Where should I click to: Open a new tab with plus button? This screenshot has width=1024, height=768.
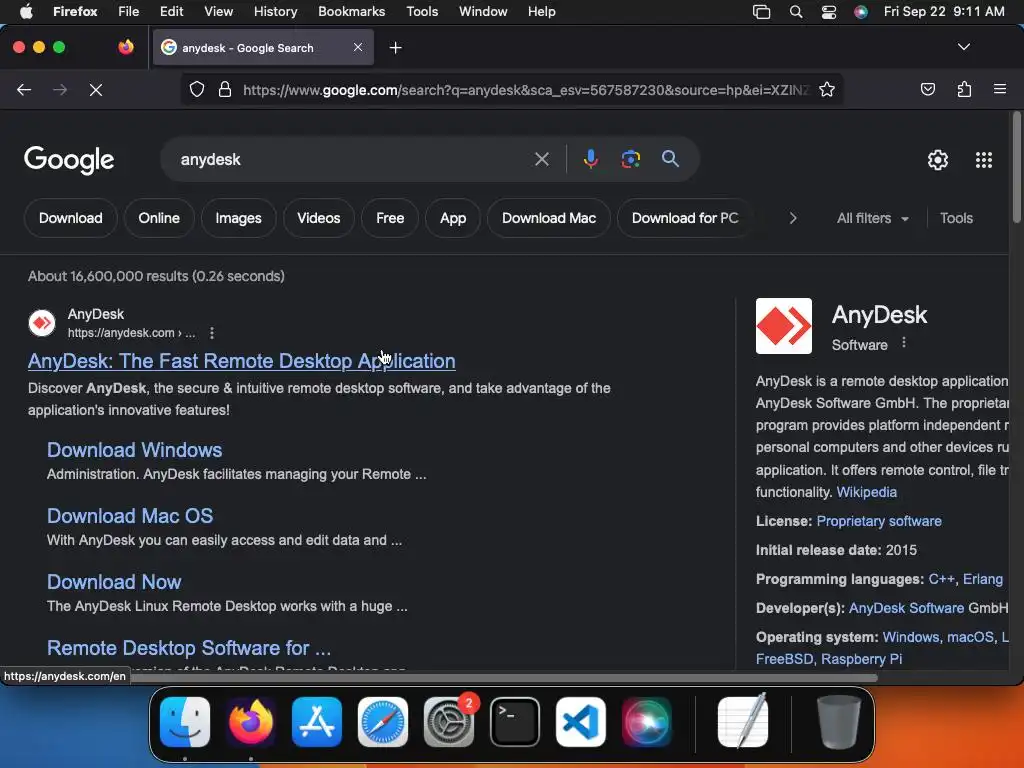[x=395, y=48]
